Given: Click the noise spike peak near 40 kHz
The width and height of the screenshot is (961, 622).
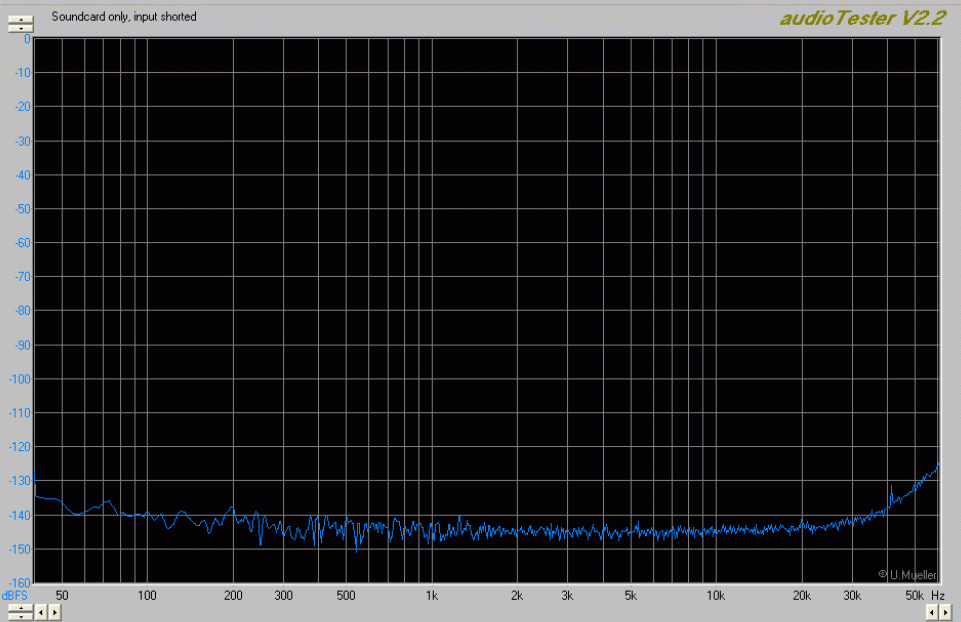Looking at the screenshot, I should 891,487.
